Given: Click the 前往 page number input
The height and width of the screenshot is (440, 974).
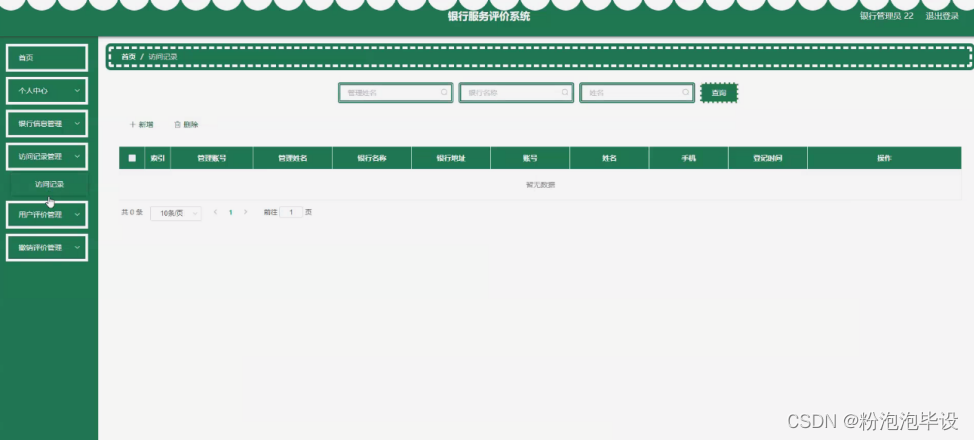Looking at the screenshot, I should pyautogui.click(x=291, y=212).
